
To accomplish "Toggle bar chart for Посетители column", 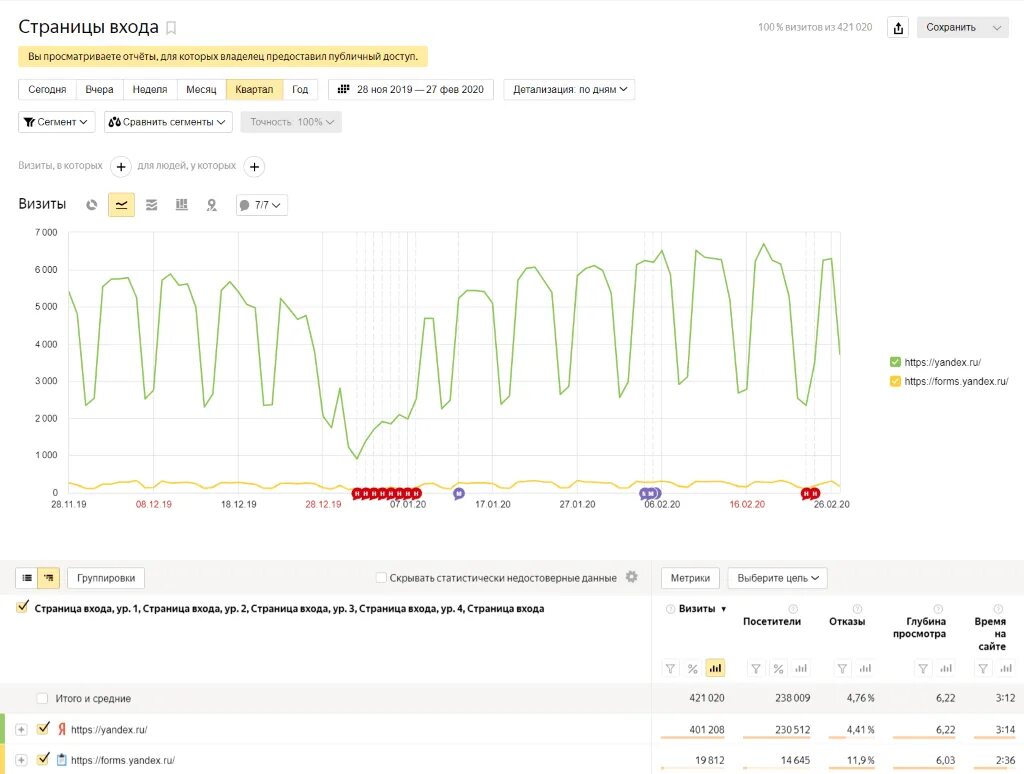I will tap(801, 668).
